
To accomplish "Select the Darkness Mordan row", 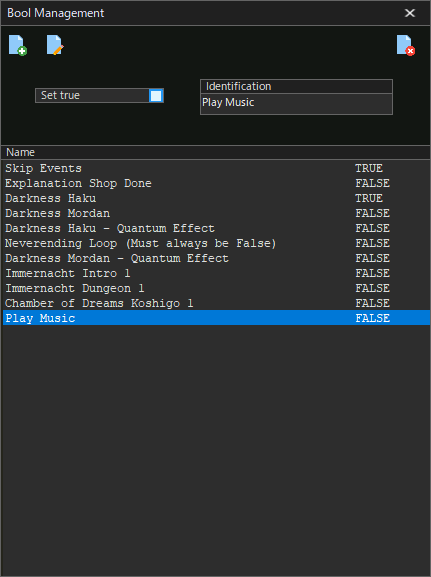I will pyautogui.click(x=216, y=213).
